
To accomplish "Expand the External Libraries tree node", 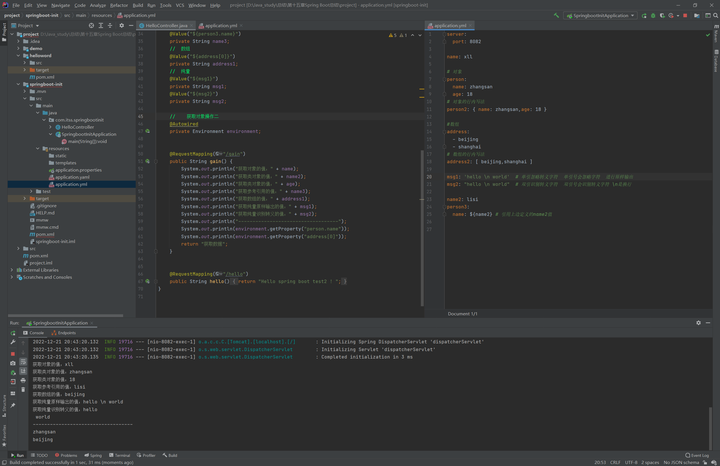I will pyautogui.click(x=12, y=270).
